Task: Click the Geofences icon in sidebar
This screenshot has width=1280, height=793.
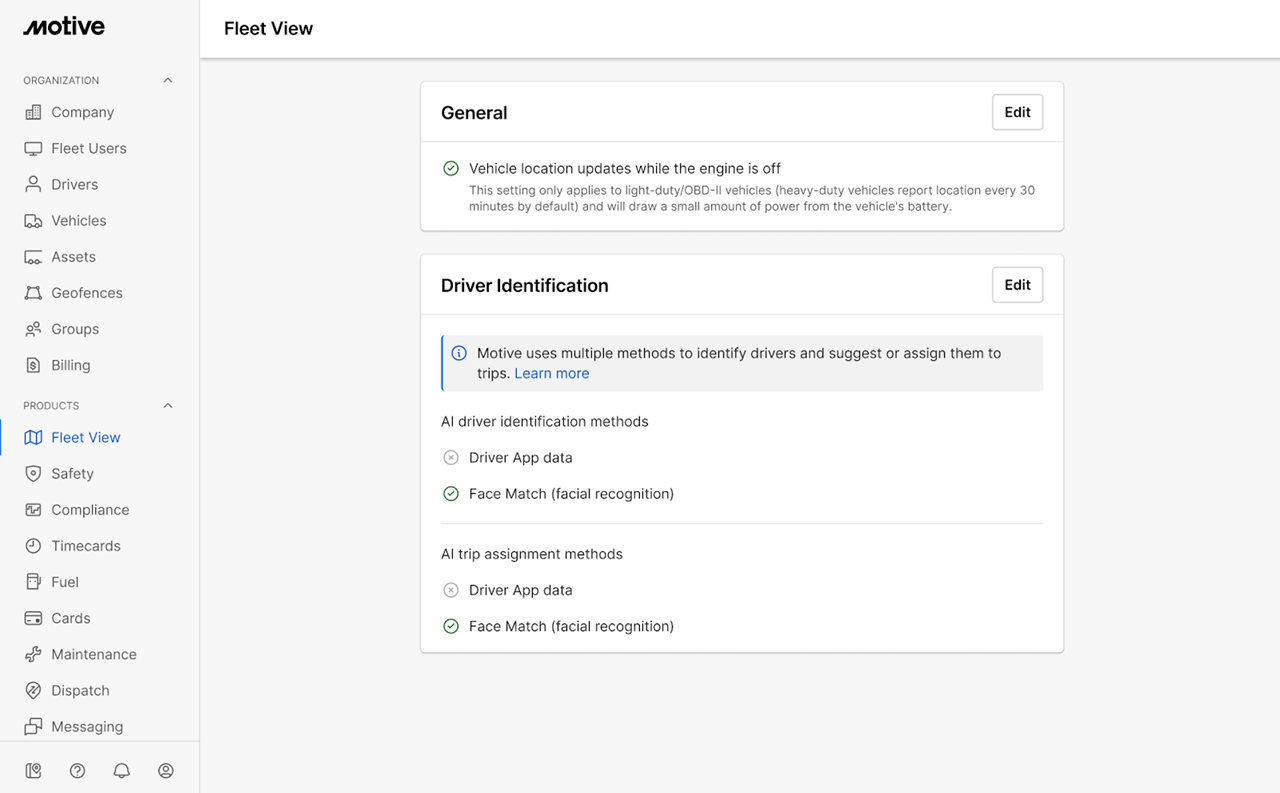Action: [x=33, y=293]
